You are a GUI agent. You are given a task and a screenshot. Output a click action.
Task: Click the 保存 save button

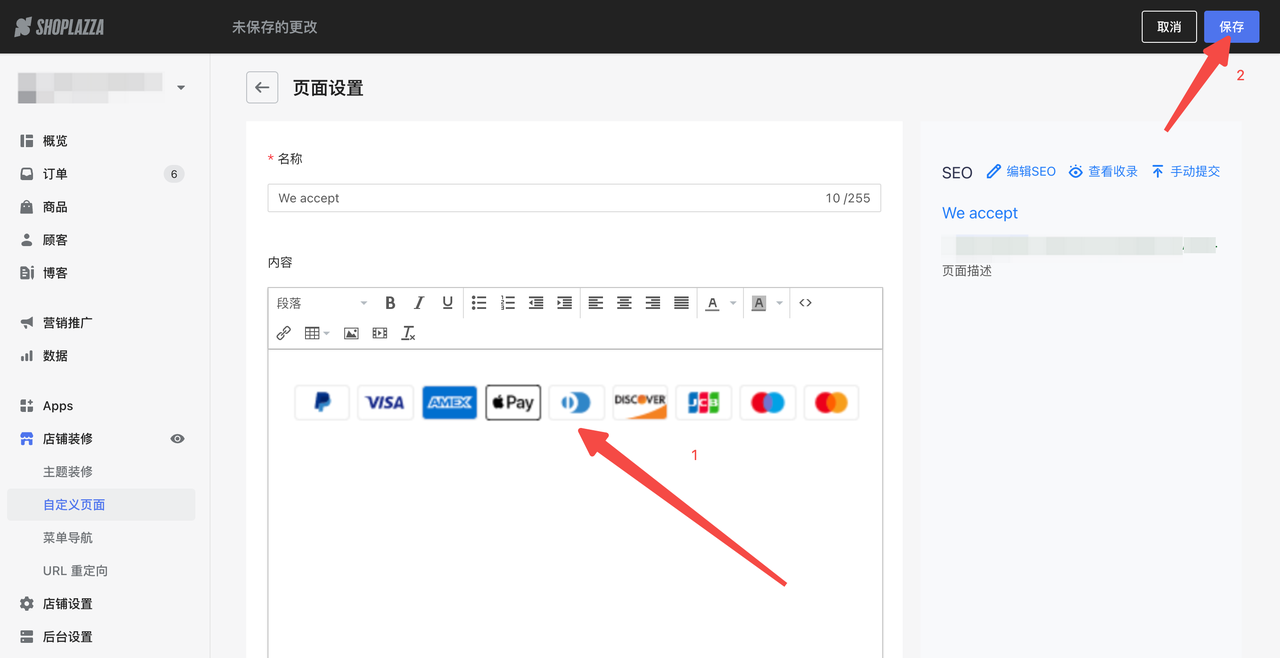point(1232,27)
